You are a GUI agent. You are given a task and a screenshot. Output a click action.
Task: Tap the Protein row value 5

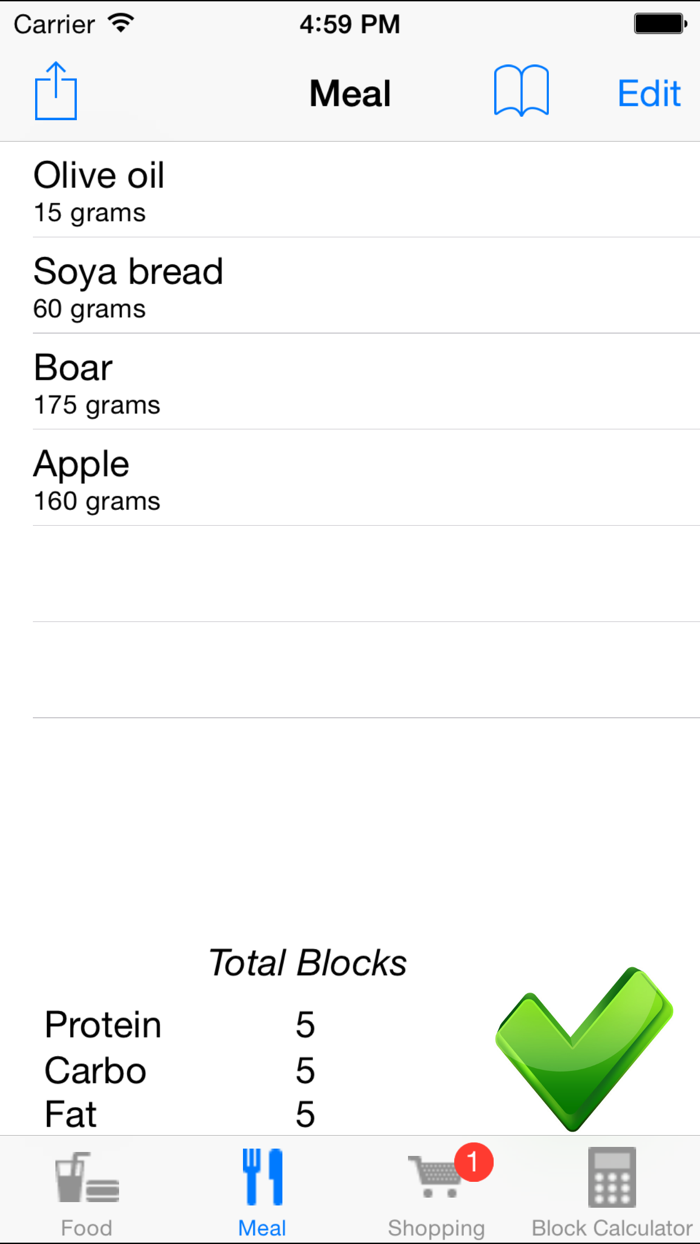305,1025
